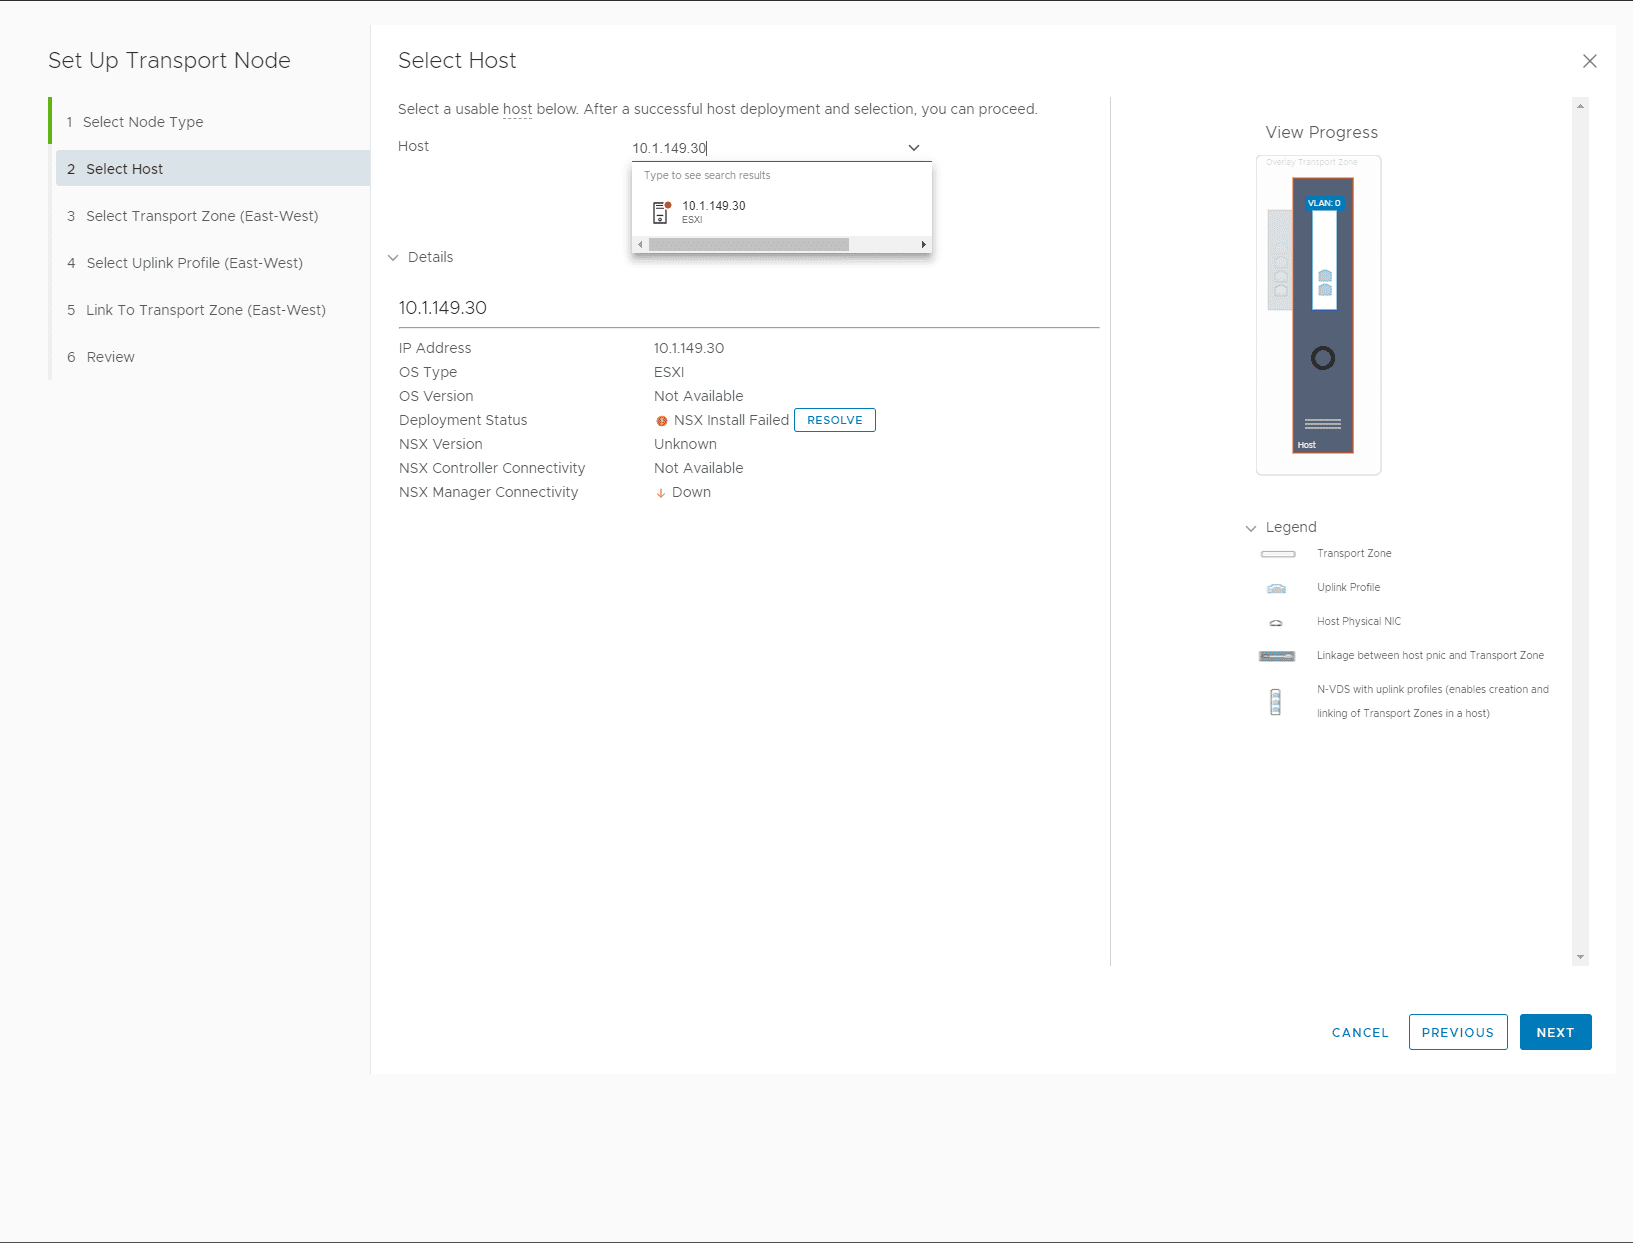
Task: Click into the Host search input field
Action: (765, 148)
